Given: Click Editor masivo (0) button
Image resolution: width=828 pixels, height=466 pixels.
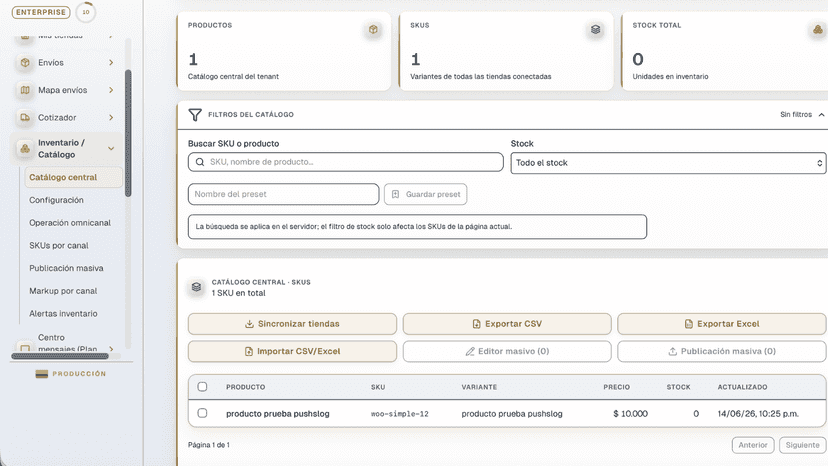Looking at the screenshot, I should click(x=507, y=351).
